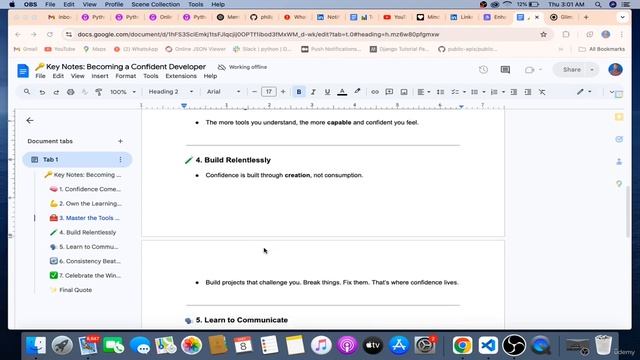Screen dimensions: 640x360
Task: Toggle underline formatting
Action: (x=327, y=92)
